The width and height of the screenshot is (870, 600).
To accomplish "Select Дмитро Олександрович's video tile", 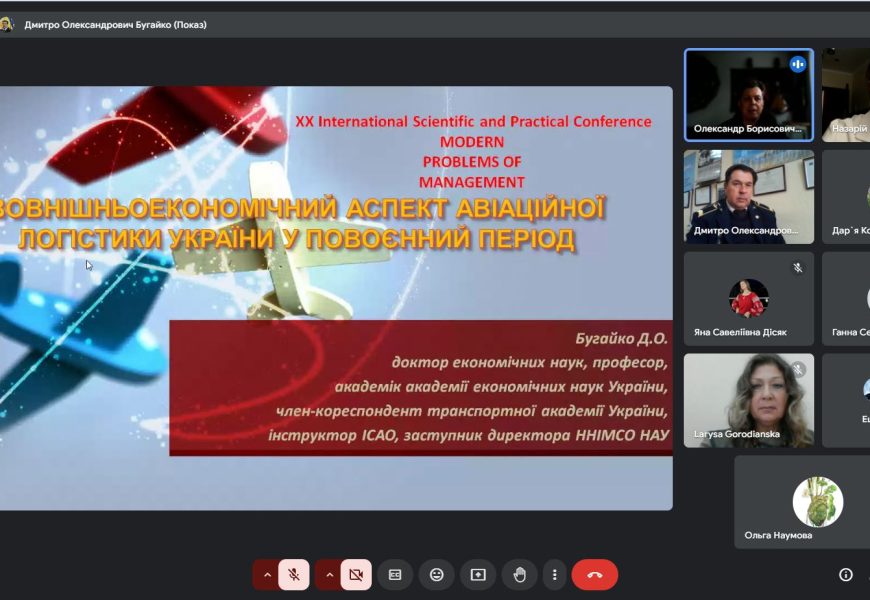I will [x=748, y=196].
